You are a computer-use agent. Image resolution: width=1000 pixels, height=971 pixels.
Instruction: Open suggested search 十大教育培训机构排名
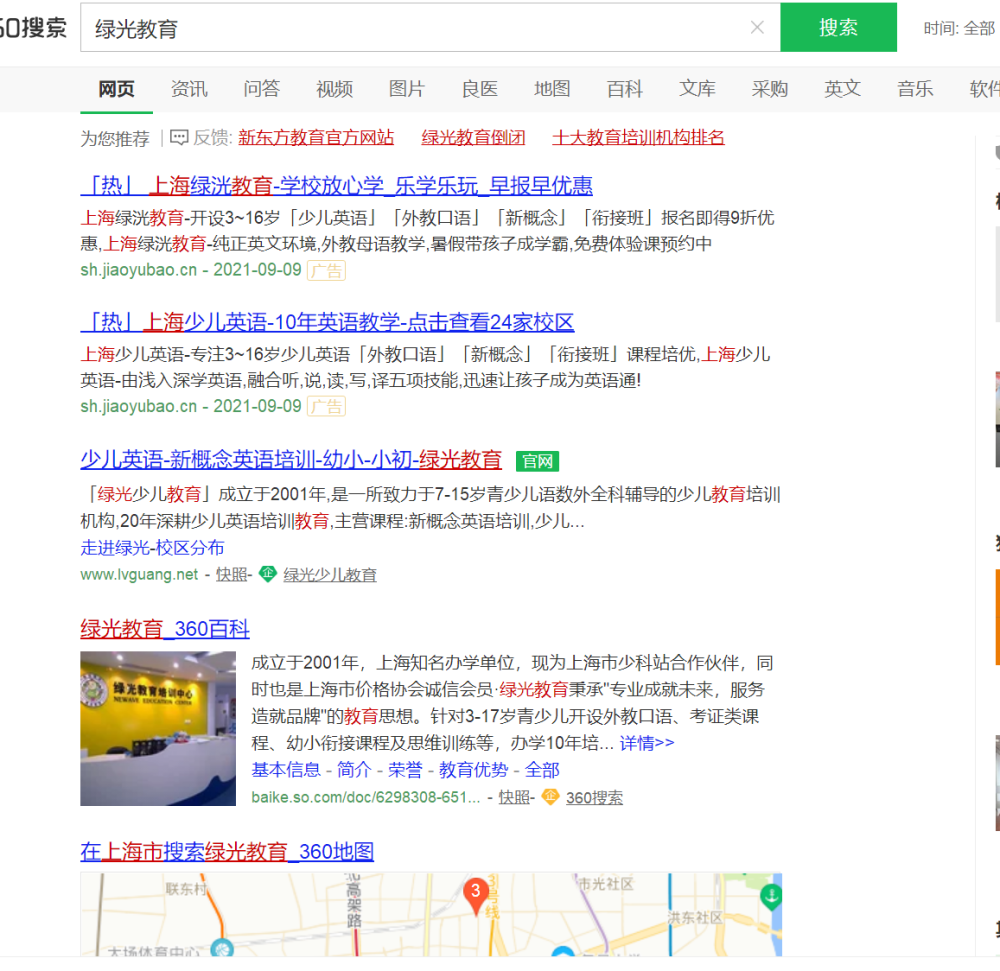coord(638,137)
